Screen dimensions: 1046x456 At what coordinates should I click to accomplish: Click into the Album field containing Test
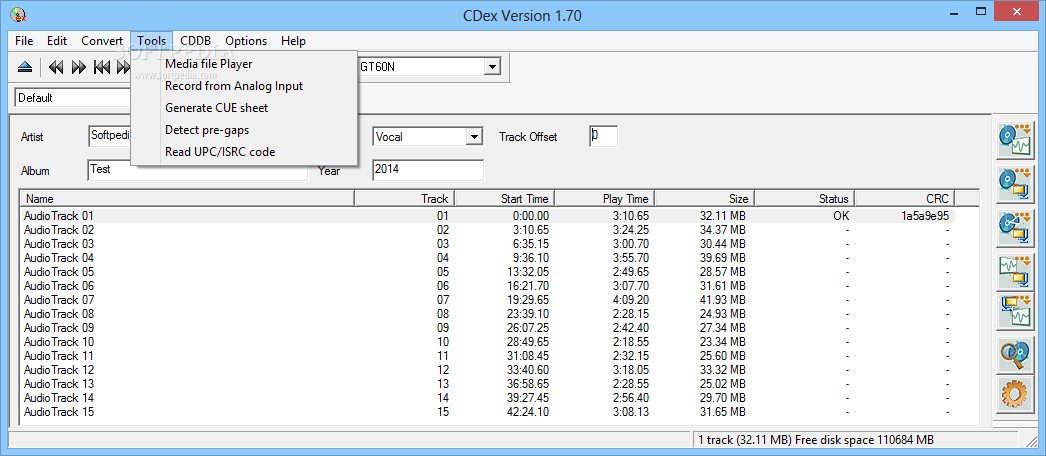point(197,171)
